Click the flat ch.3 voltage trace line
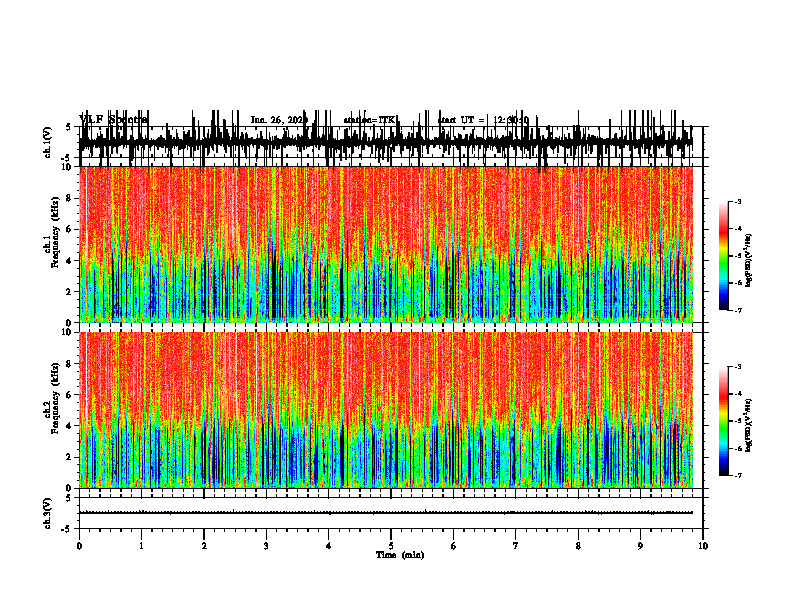This screenshot has height=612, width=792. [386, 513]
